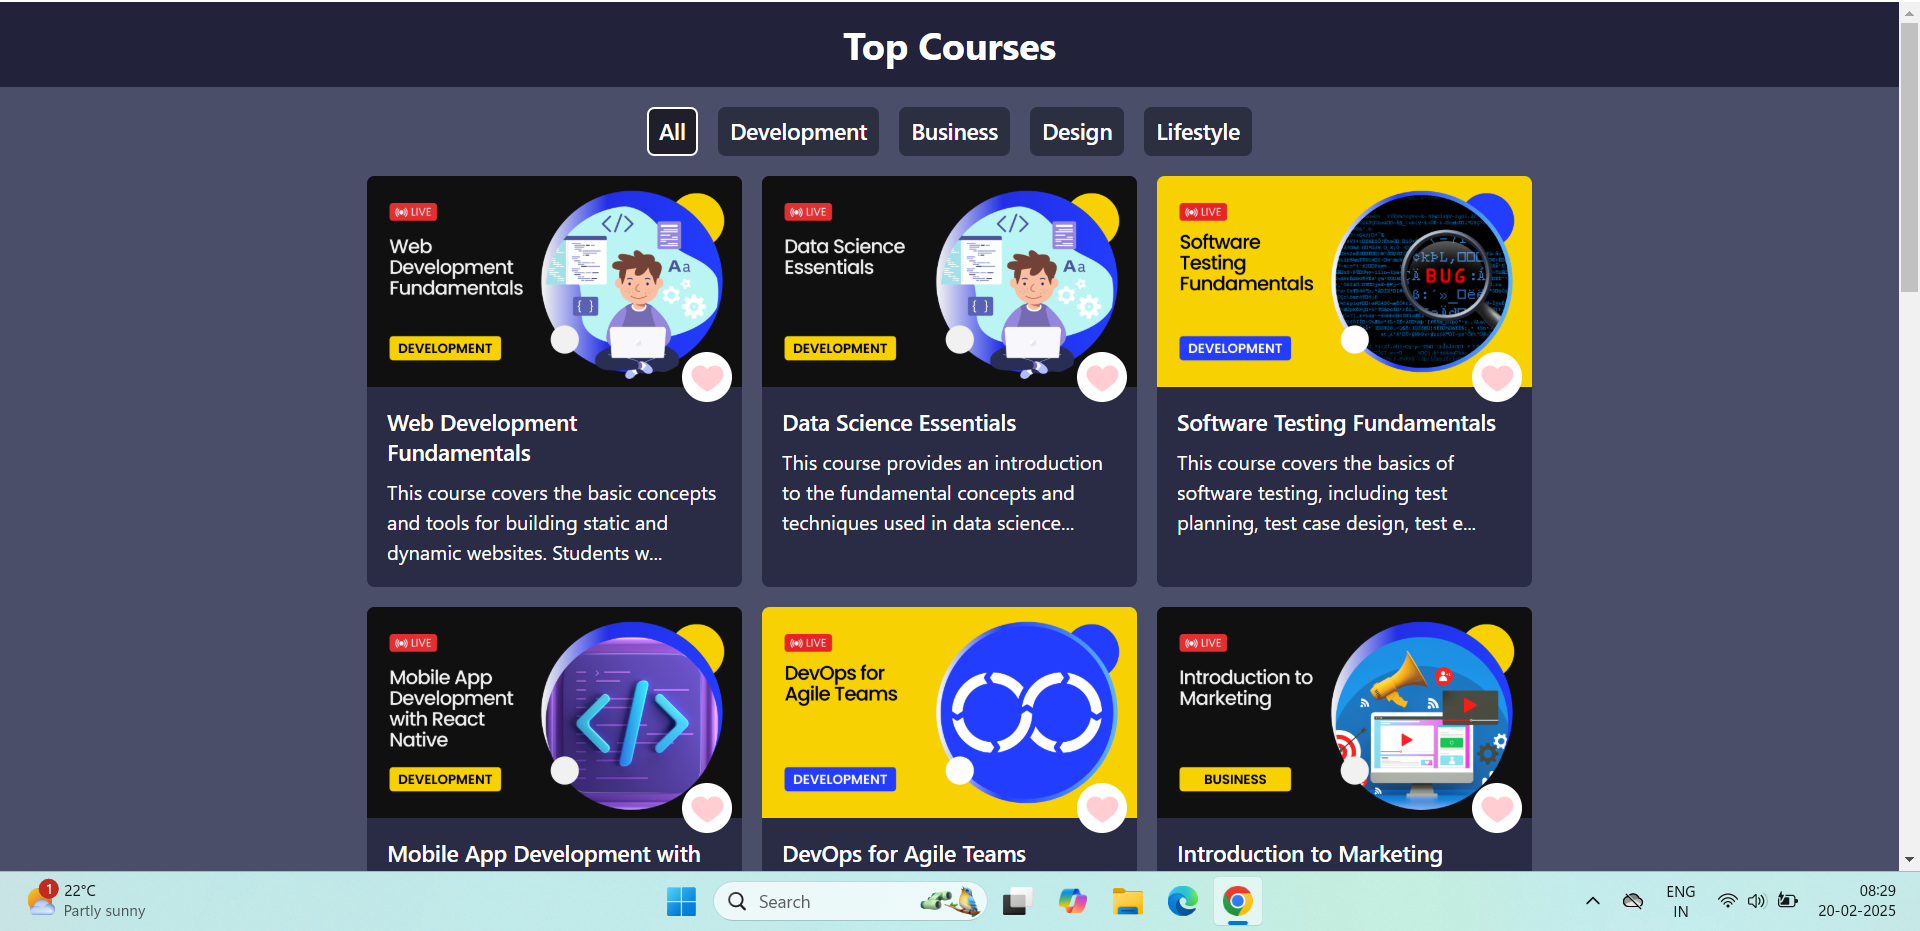Like the DevOps for Agile Teams heart

pos(1102,808)
